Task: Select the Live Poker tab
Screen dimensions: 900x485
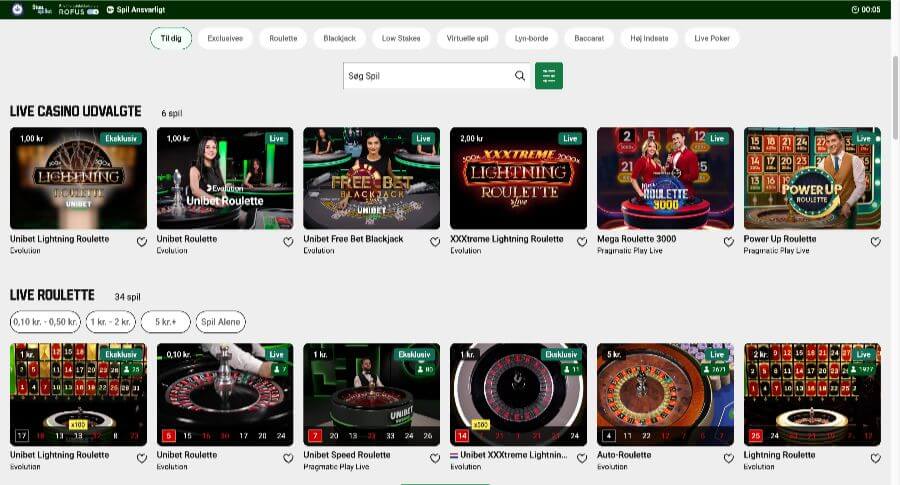Action: [x=712, y=38]
